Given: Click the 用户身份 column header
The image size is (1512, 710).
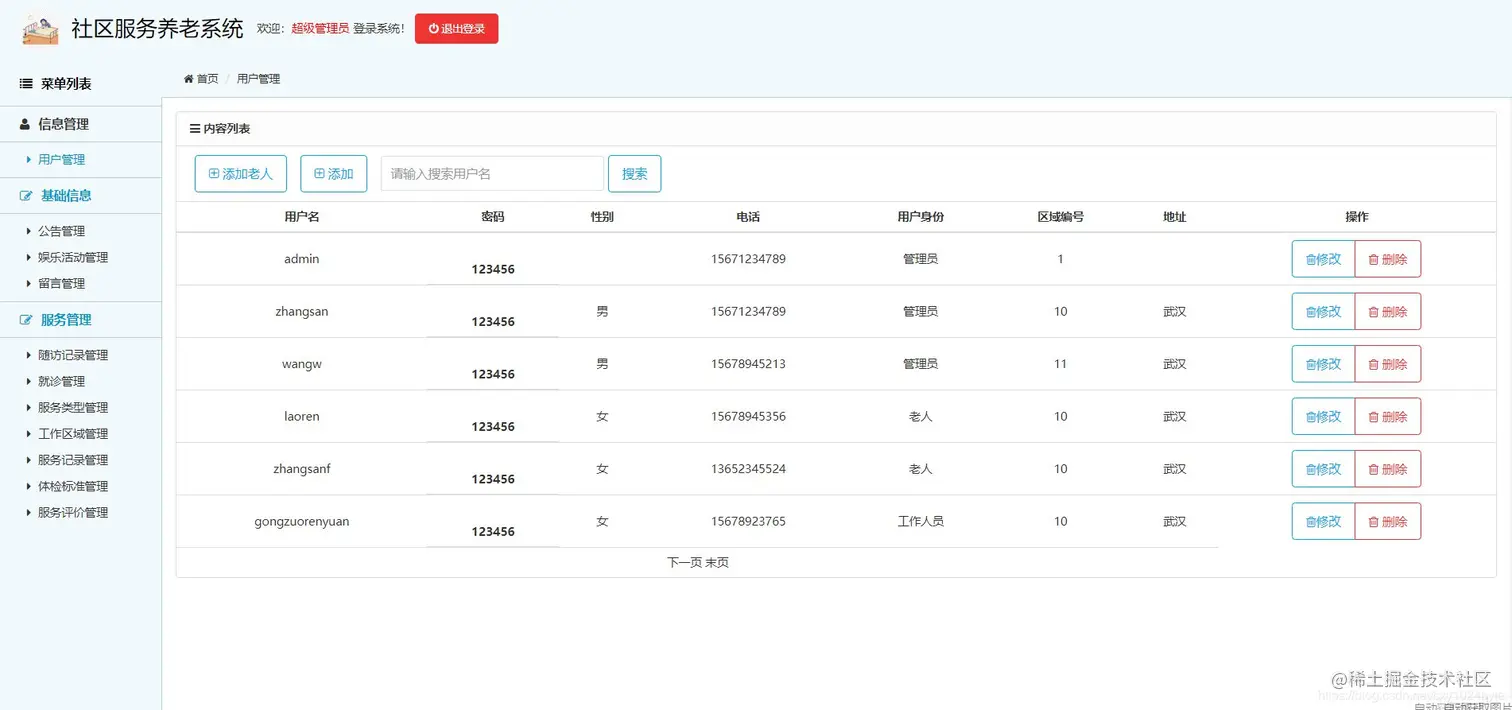Looking at the screenshot, I should (x=920, y=216).
